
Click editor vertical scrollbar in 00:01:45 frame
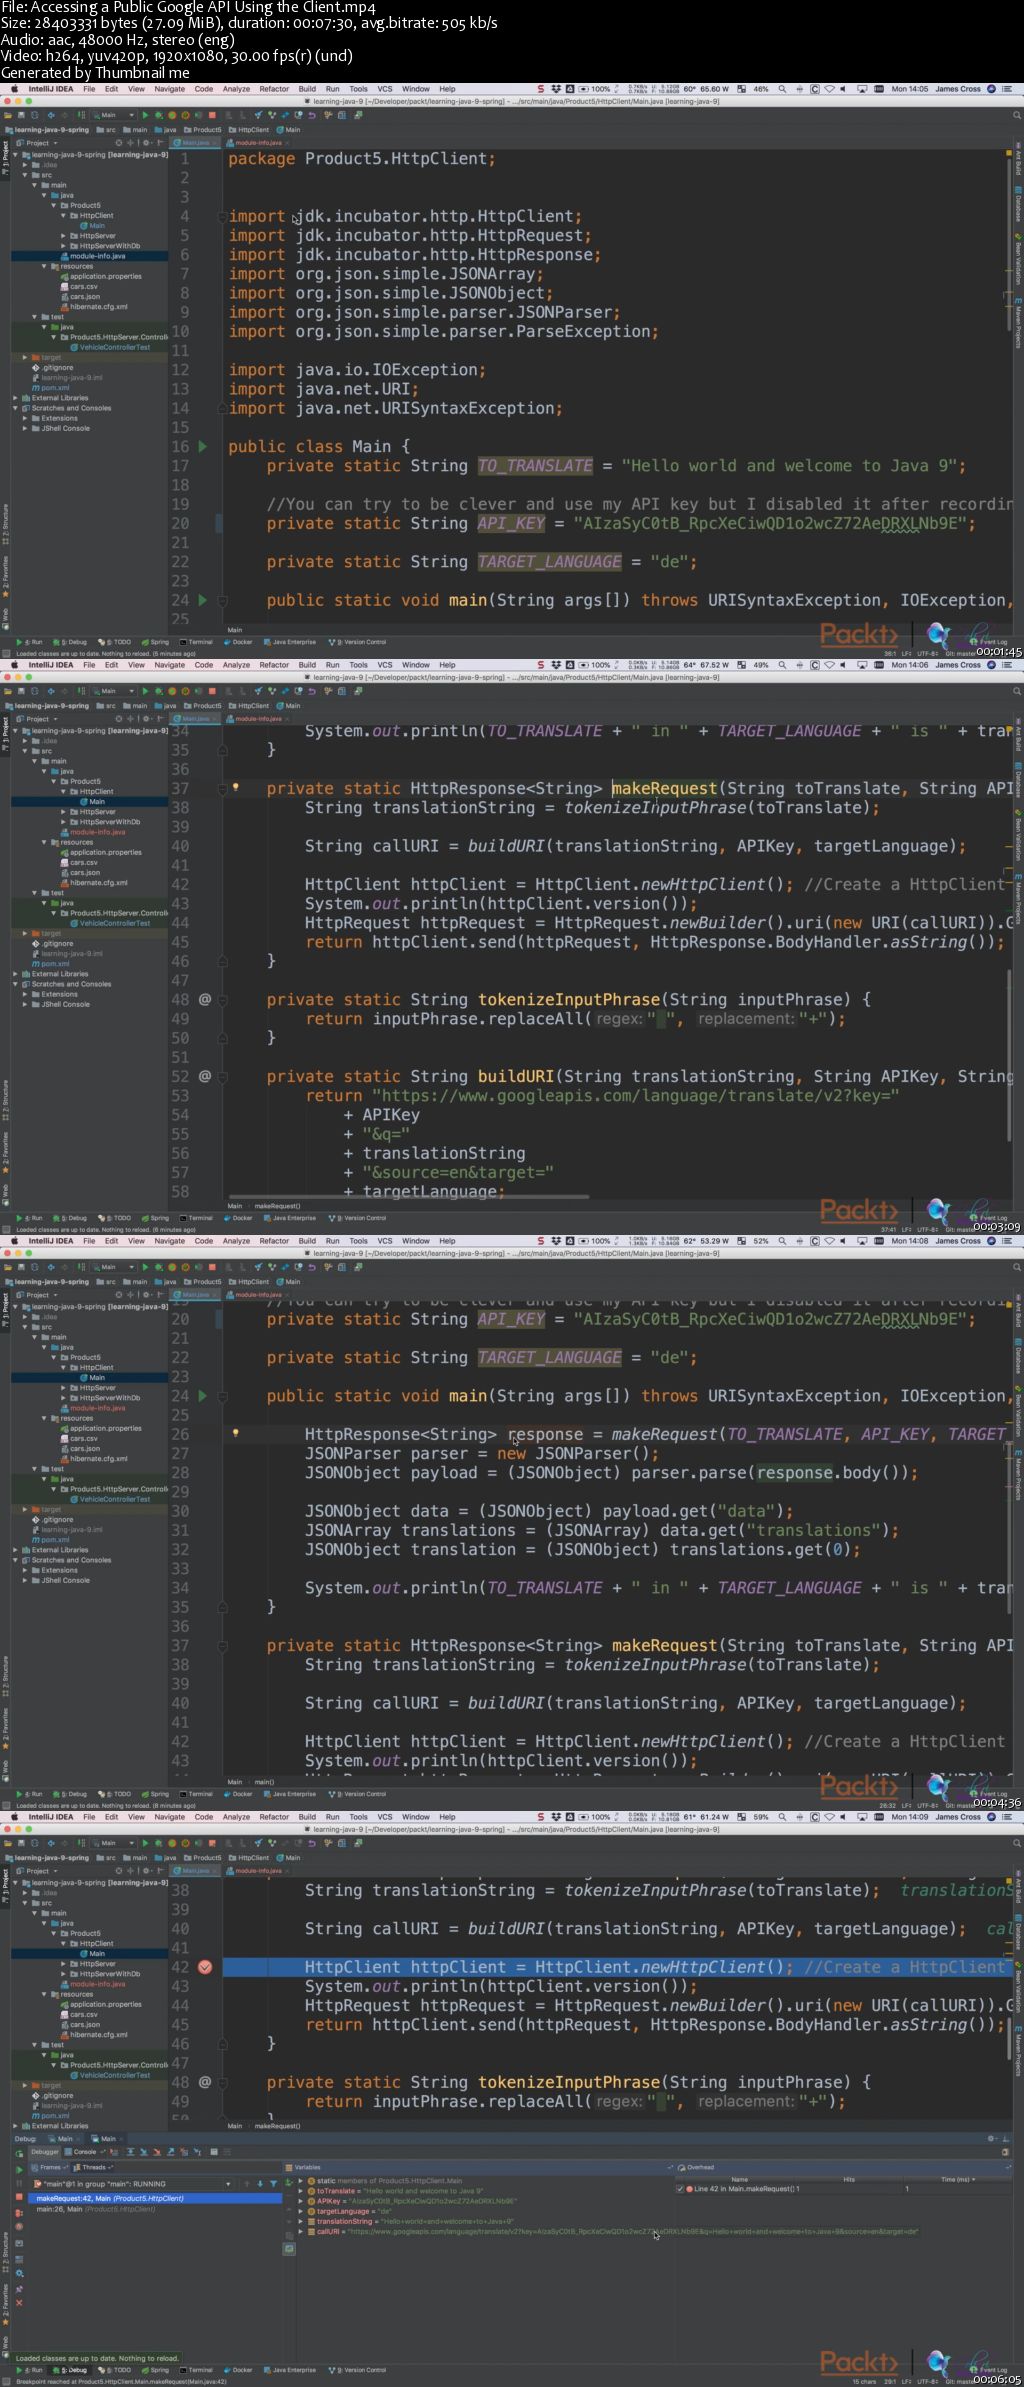point(1009,243)
